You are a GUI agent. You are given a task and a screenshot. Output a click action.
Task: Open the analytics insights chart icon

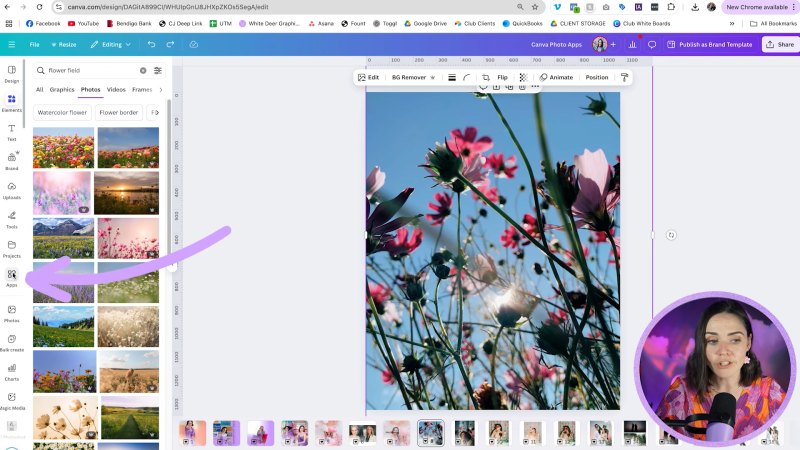coord(632,44)
